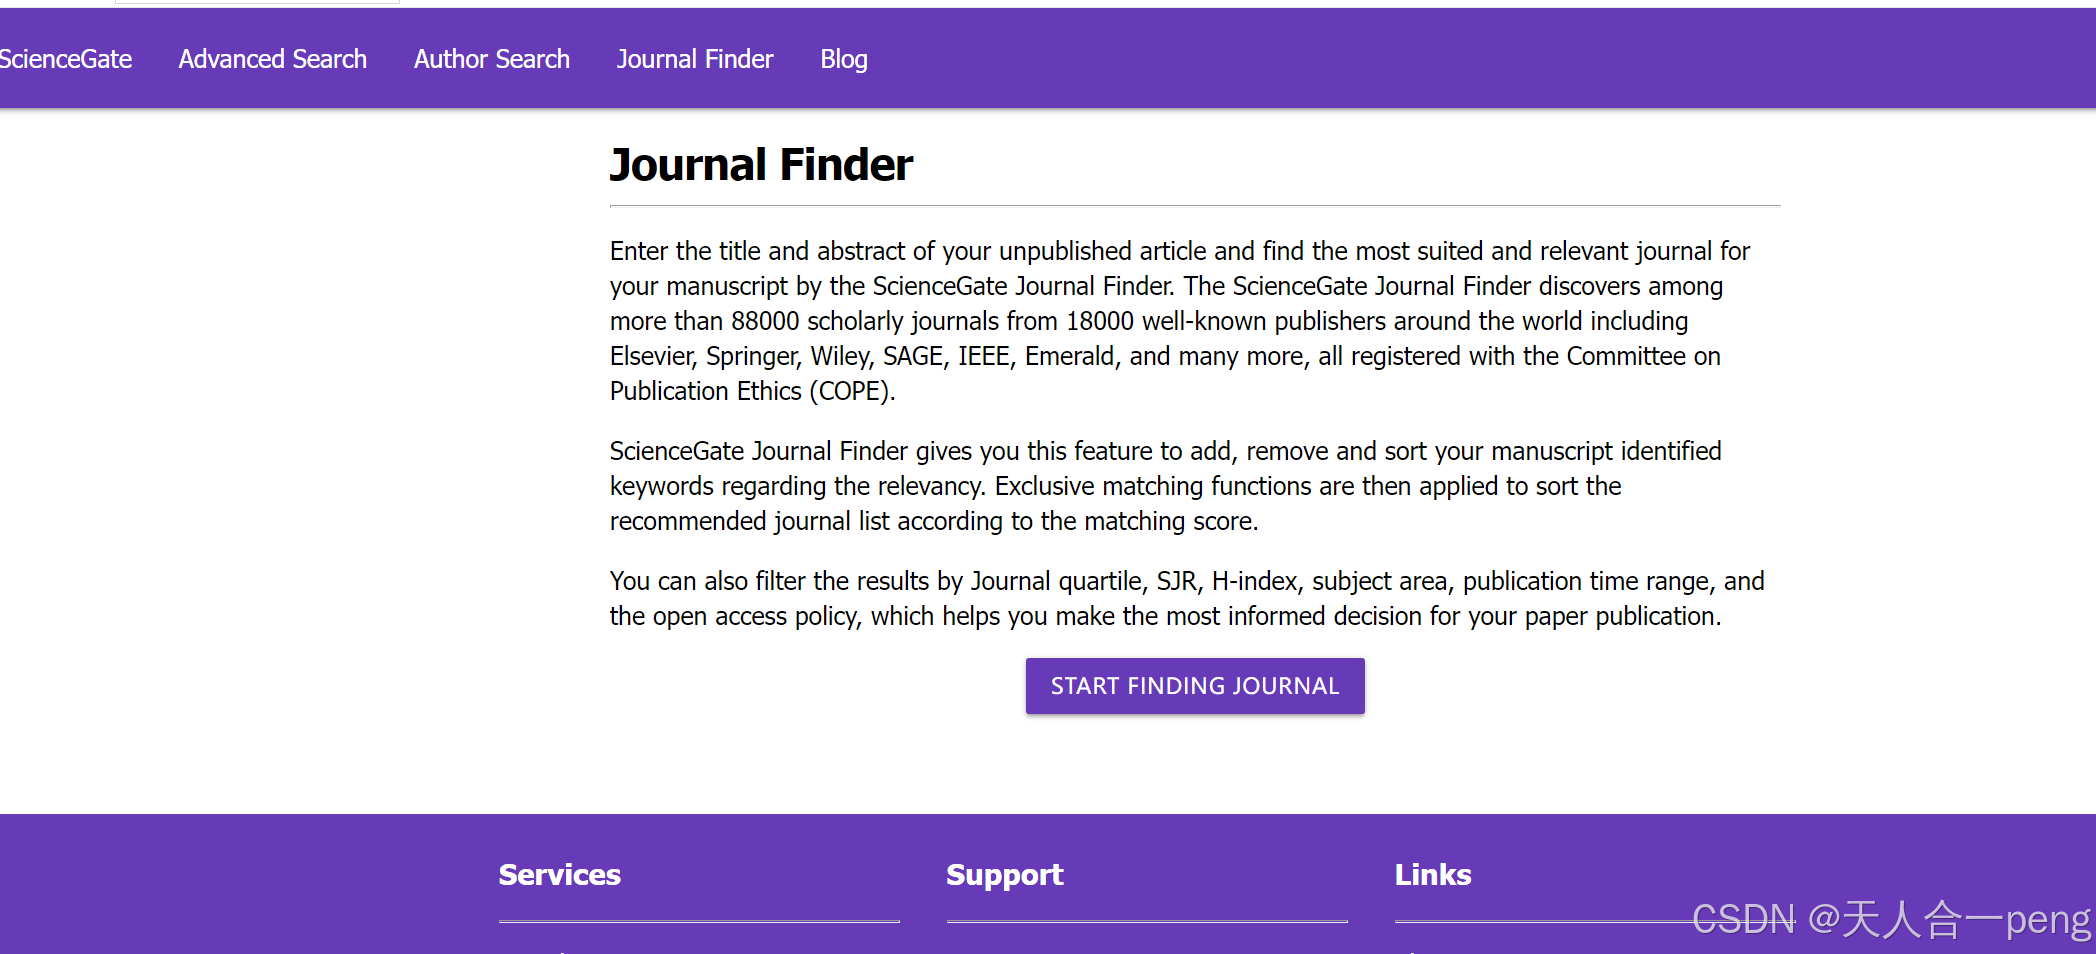Navigate to the ScienceGate home link
2096x954 pixels.
point(66,59)
